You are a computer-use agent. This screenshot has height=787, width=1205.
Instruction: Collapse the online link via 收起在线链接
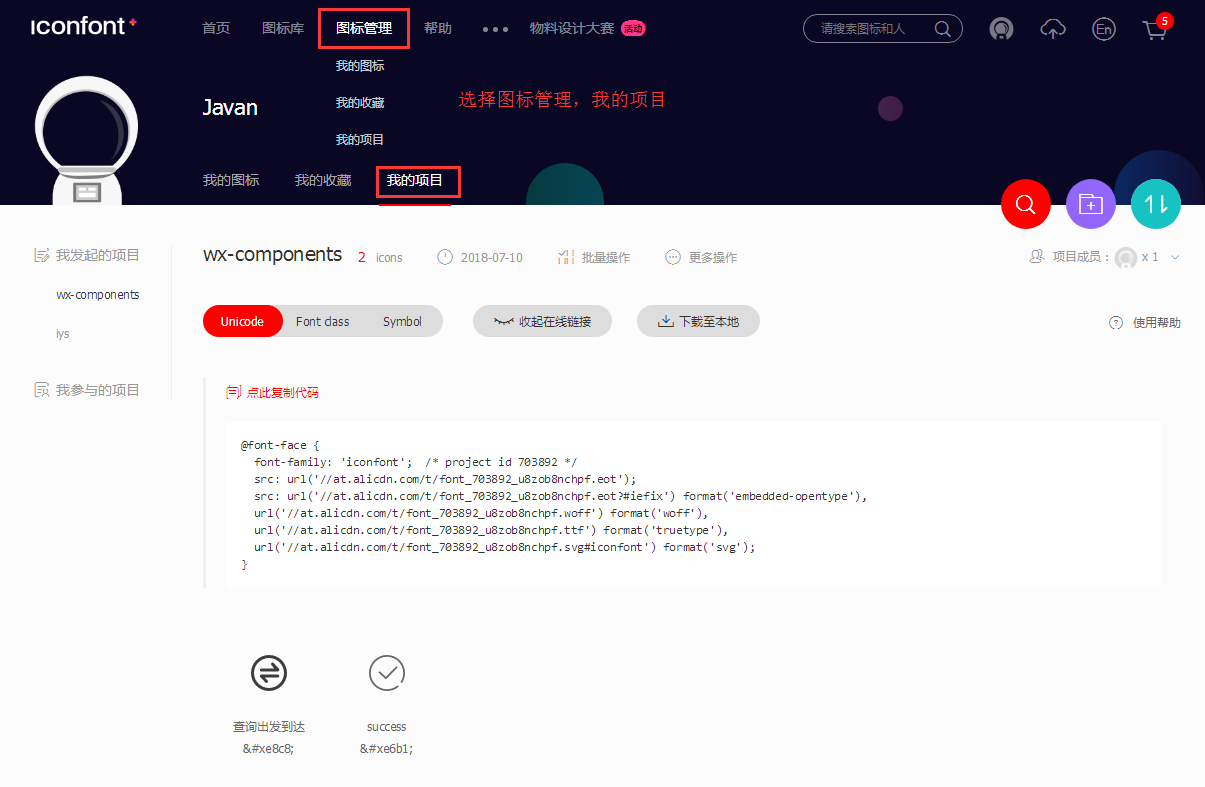point(542,321)
